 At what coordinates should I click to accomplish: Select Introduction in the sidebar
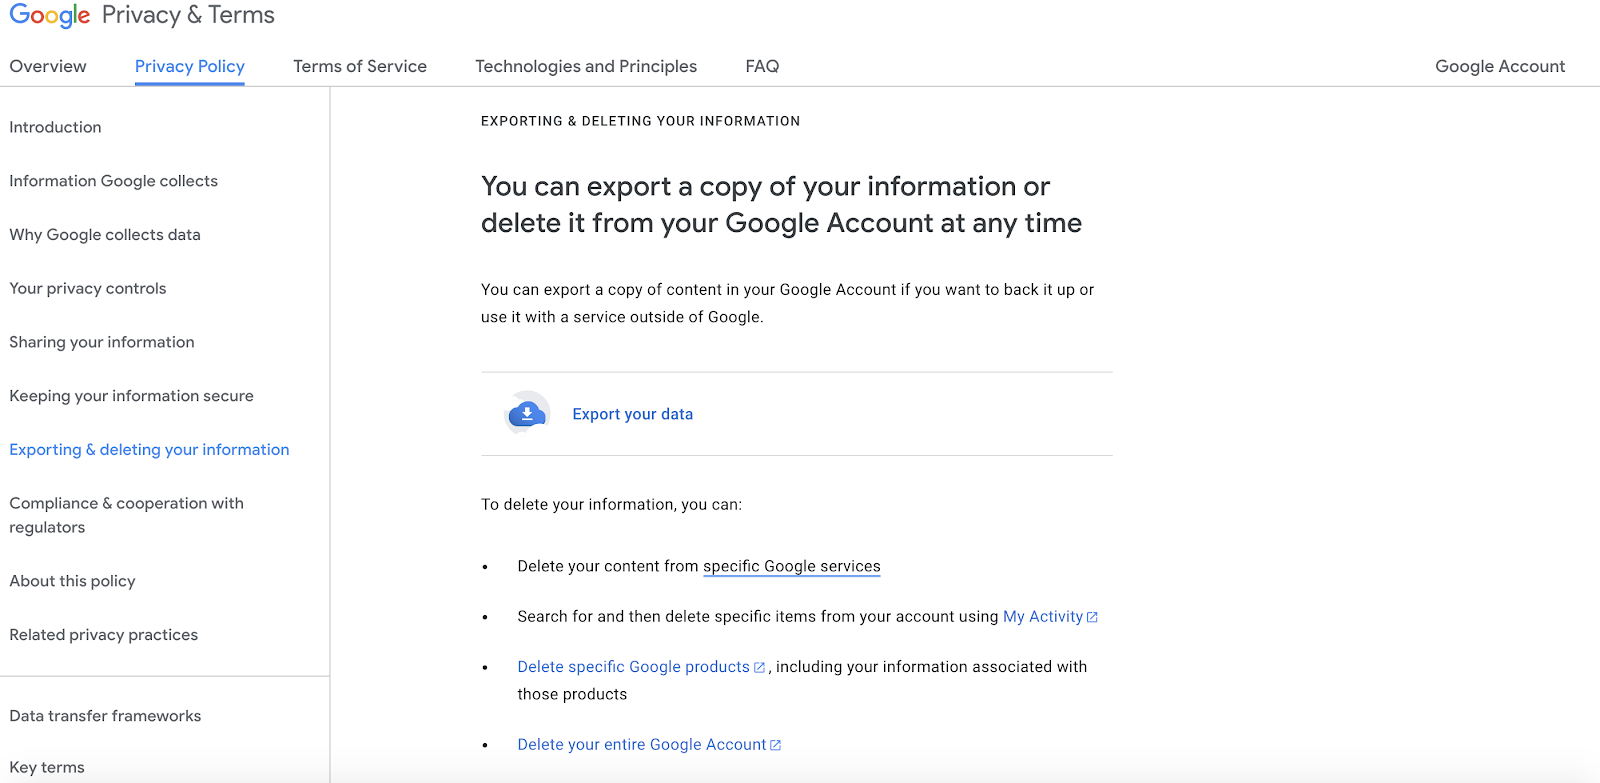(x=55, y=127)
